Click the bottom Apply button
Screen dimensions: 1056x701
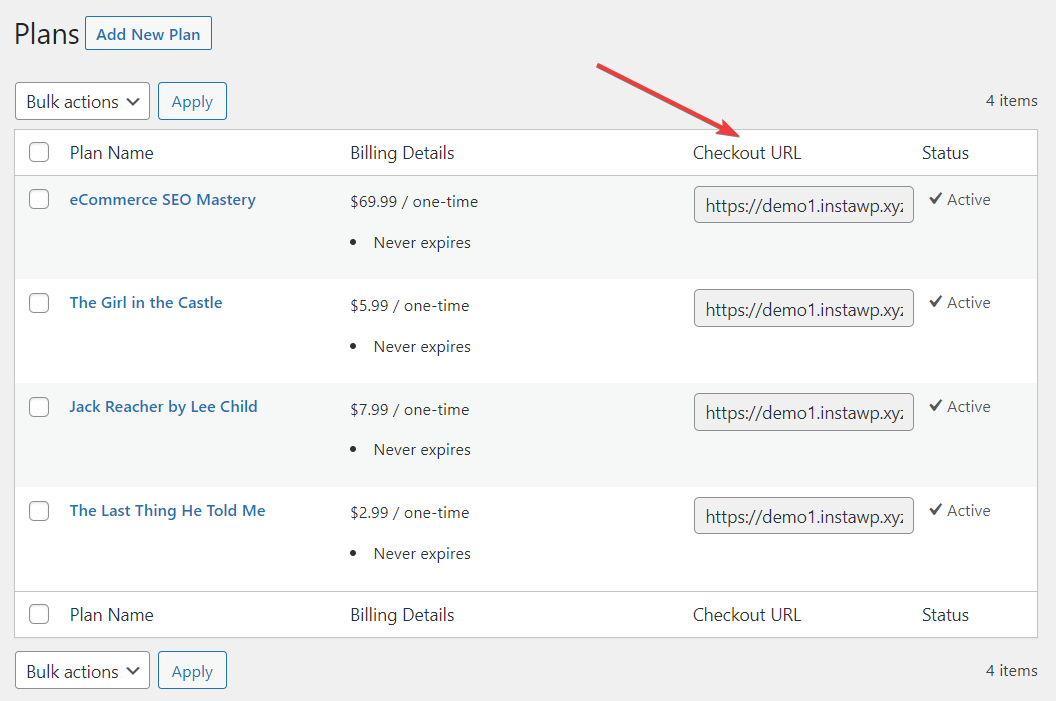coord(192,671)
